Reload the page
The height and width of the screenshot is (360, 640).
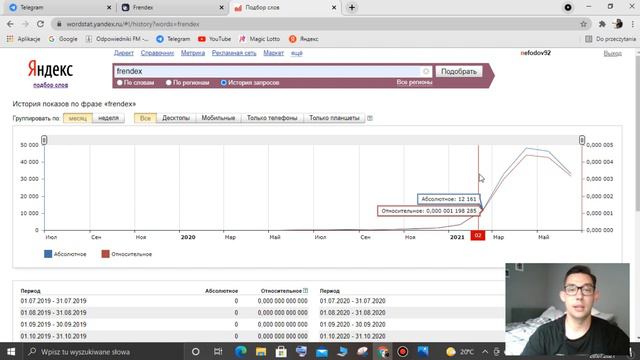(40, 24)
